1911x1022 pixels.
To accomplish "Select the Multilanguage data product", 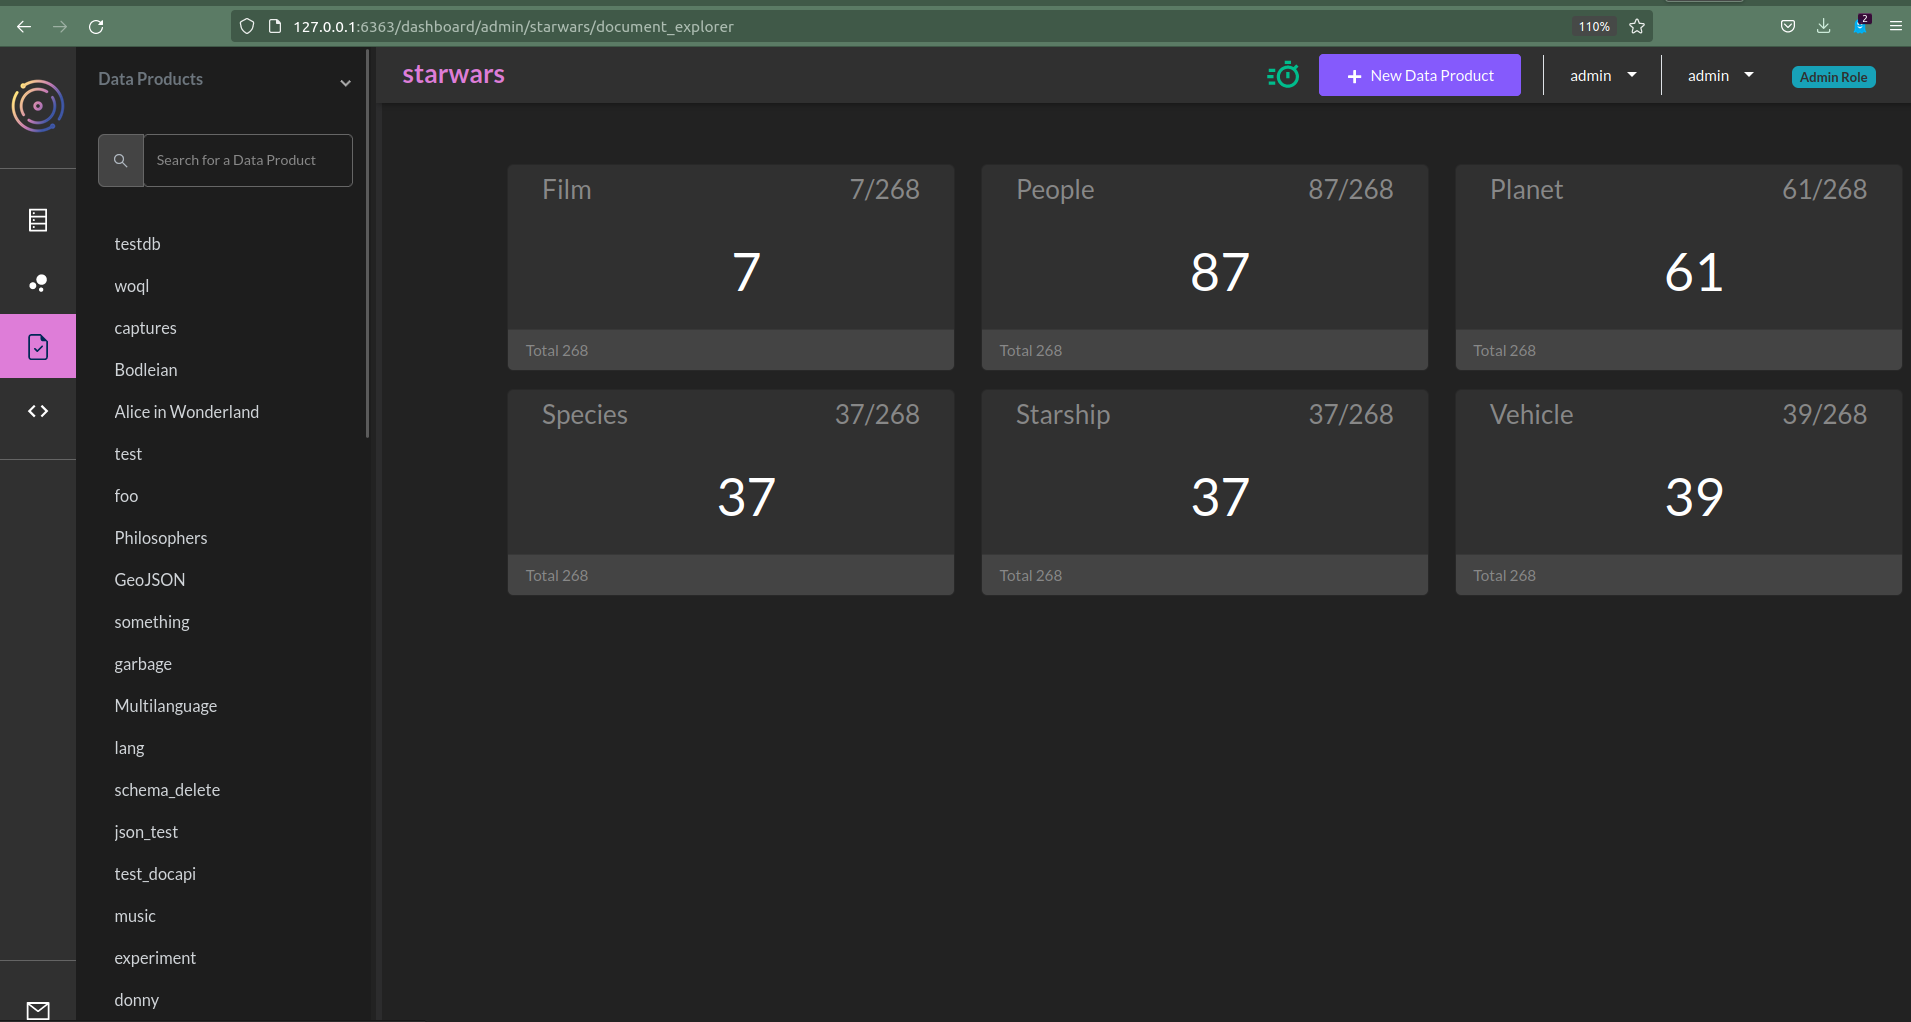I will [x=166, y=706].
